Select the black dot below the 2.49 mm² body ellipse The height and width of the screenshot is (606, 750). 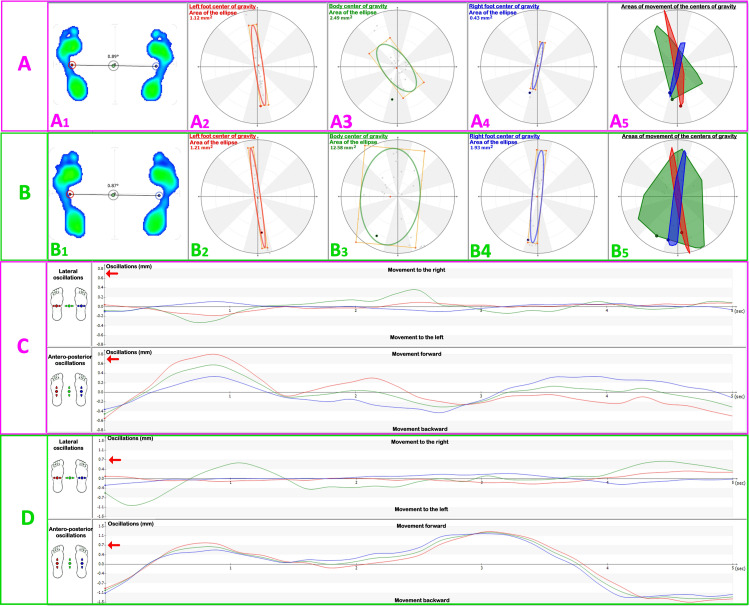click(x=392, y=99)
